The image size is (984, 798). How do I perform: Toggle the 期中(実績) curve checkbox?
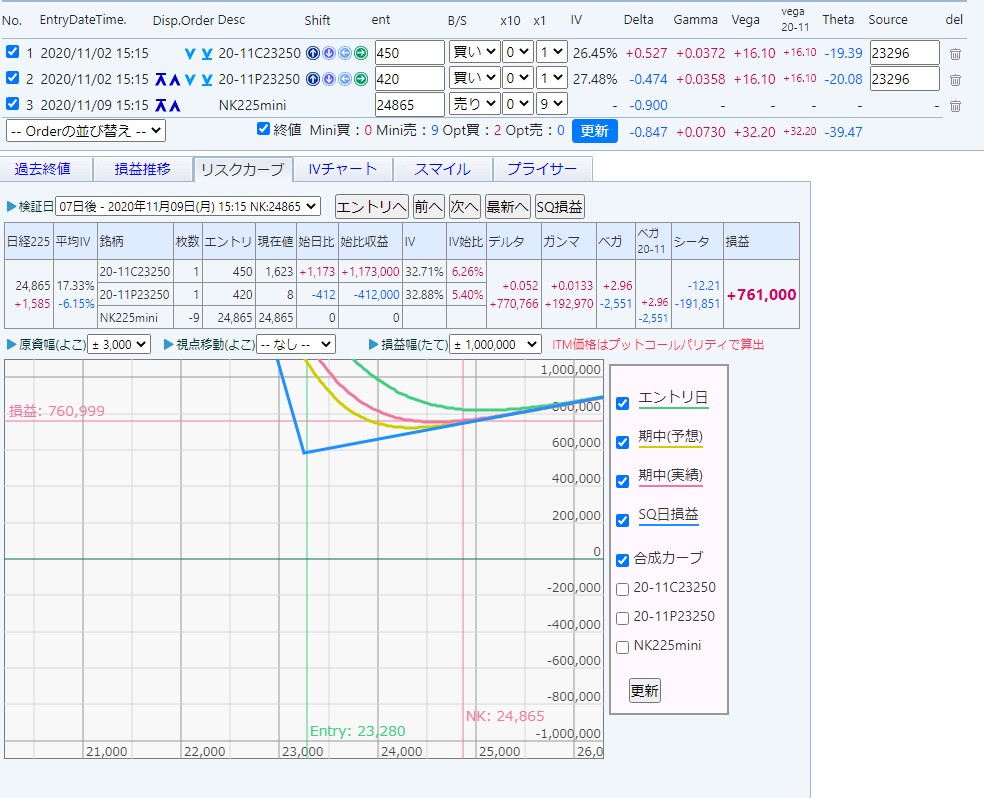coord(623,481)
